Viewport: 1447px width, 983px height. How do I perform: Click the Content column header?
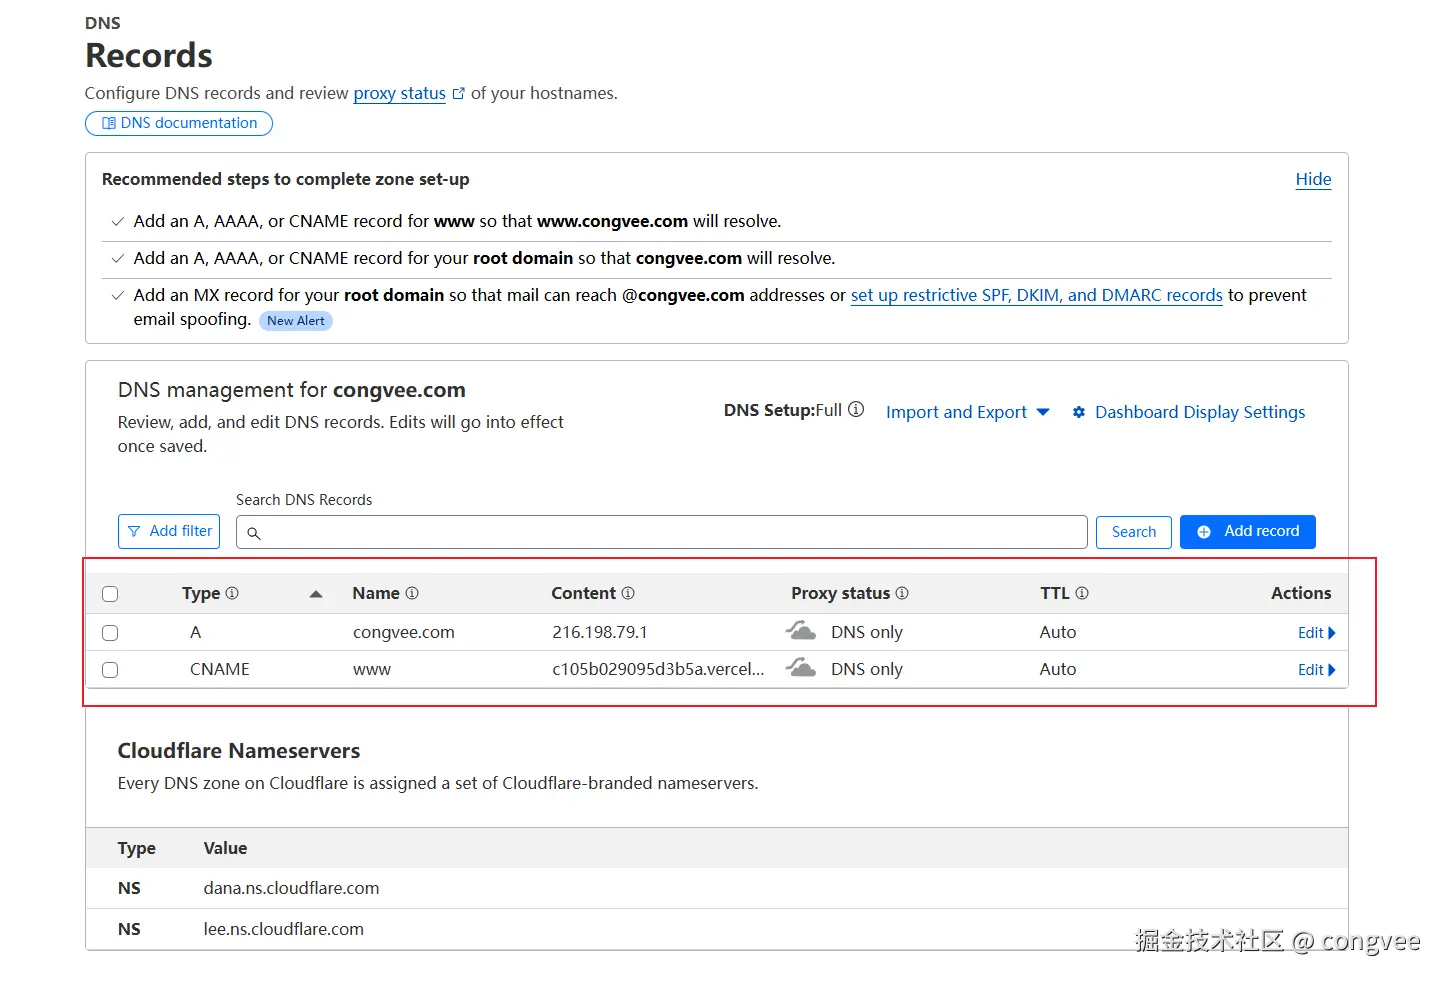(583, 593)
